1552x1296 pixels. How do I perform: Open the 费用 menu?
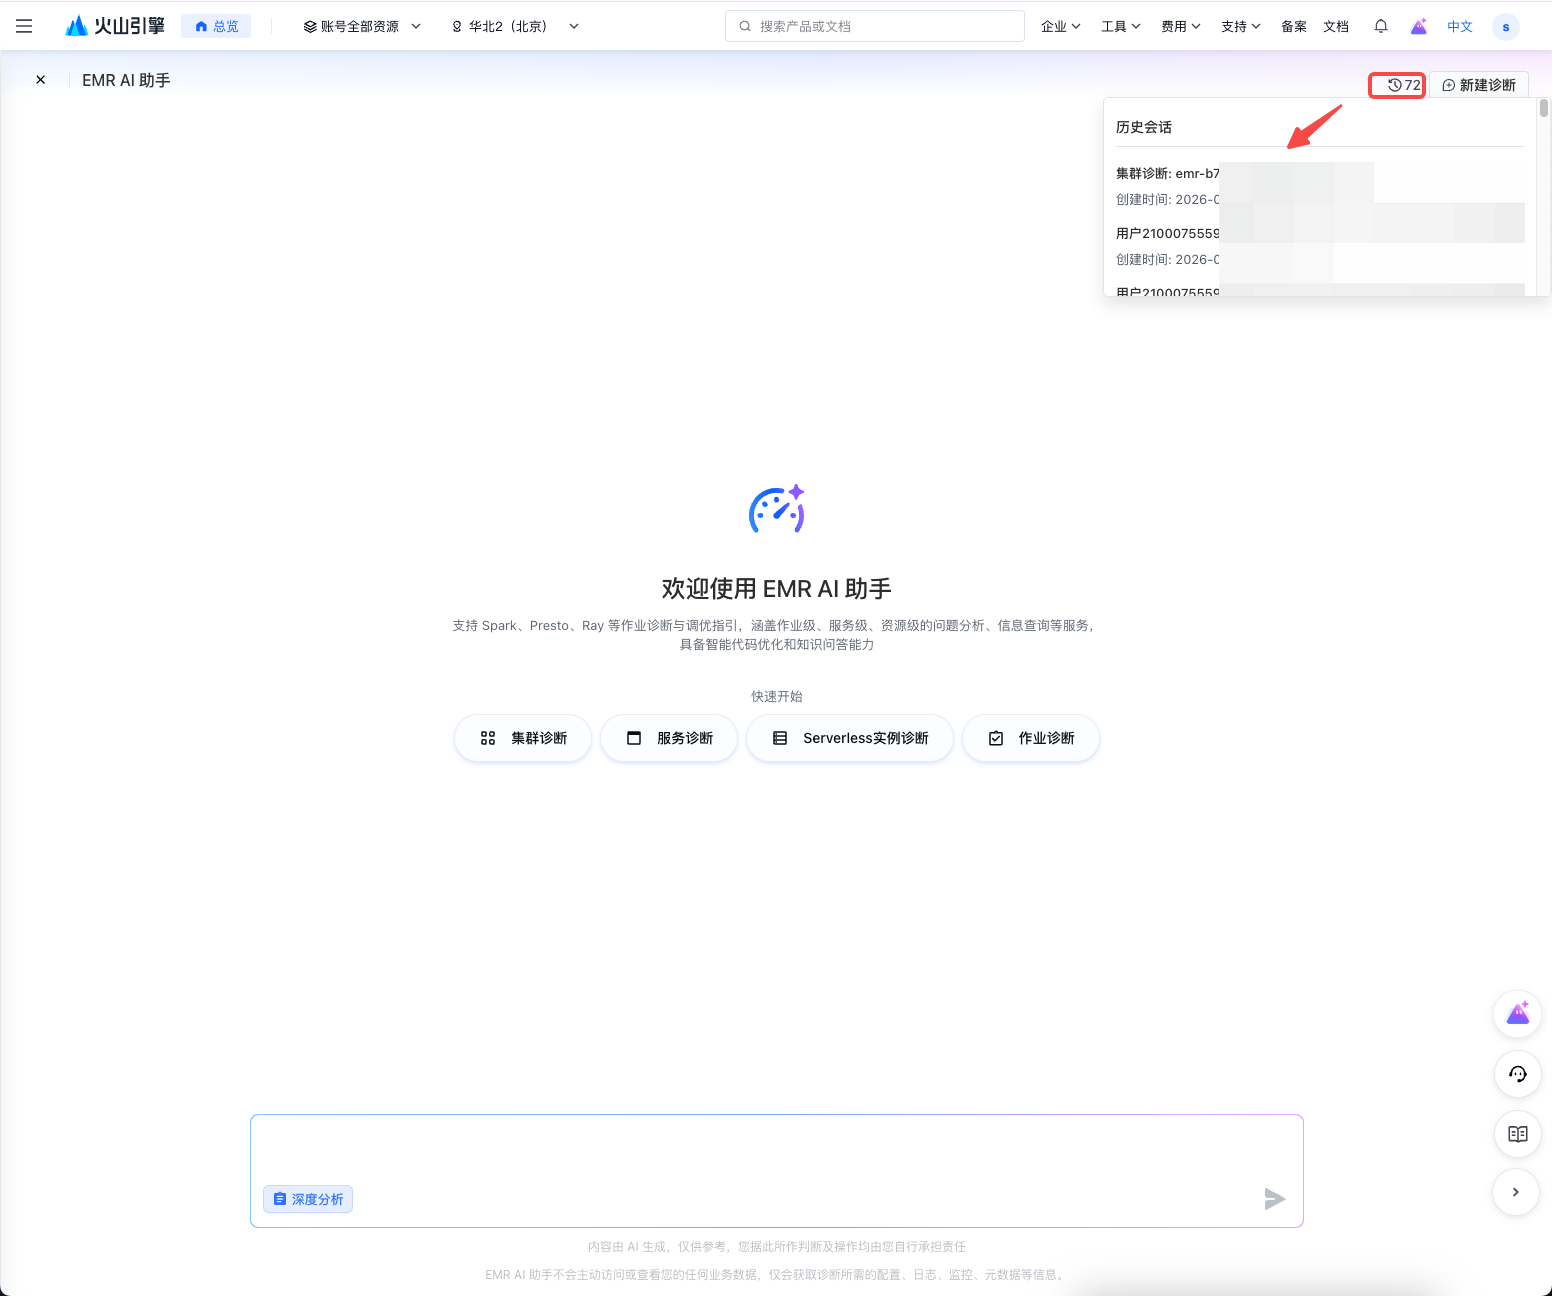[x=1180, y=26]
